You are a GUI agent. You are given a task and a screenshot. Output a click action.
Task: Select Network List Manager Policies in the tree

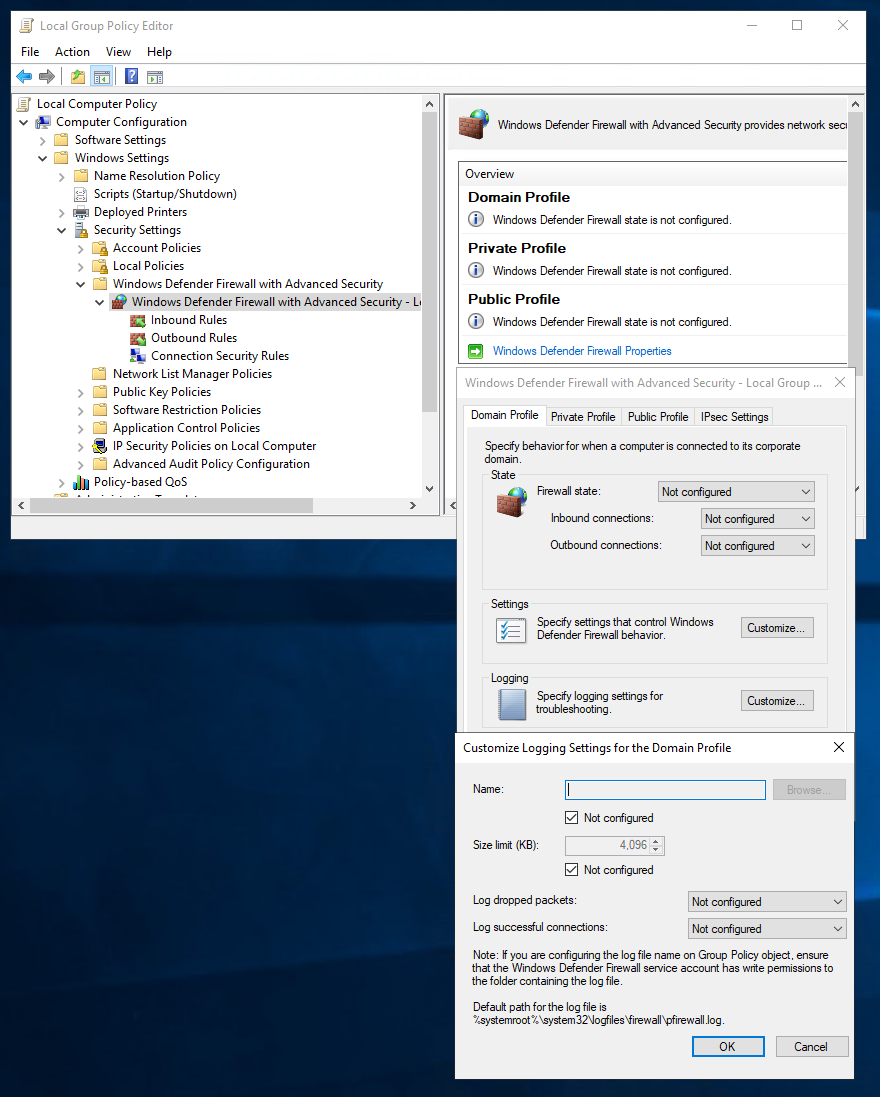(192, 374)
